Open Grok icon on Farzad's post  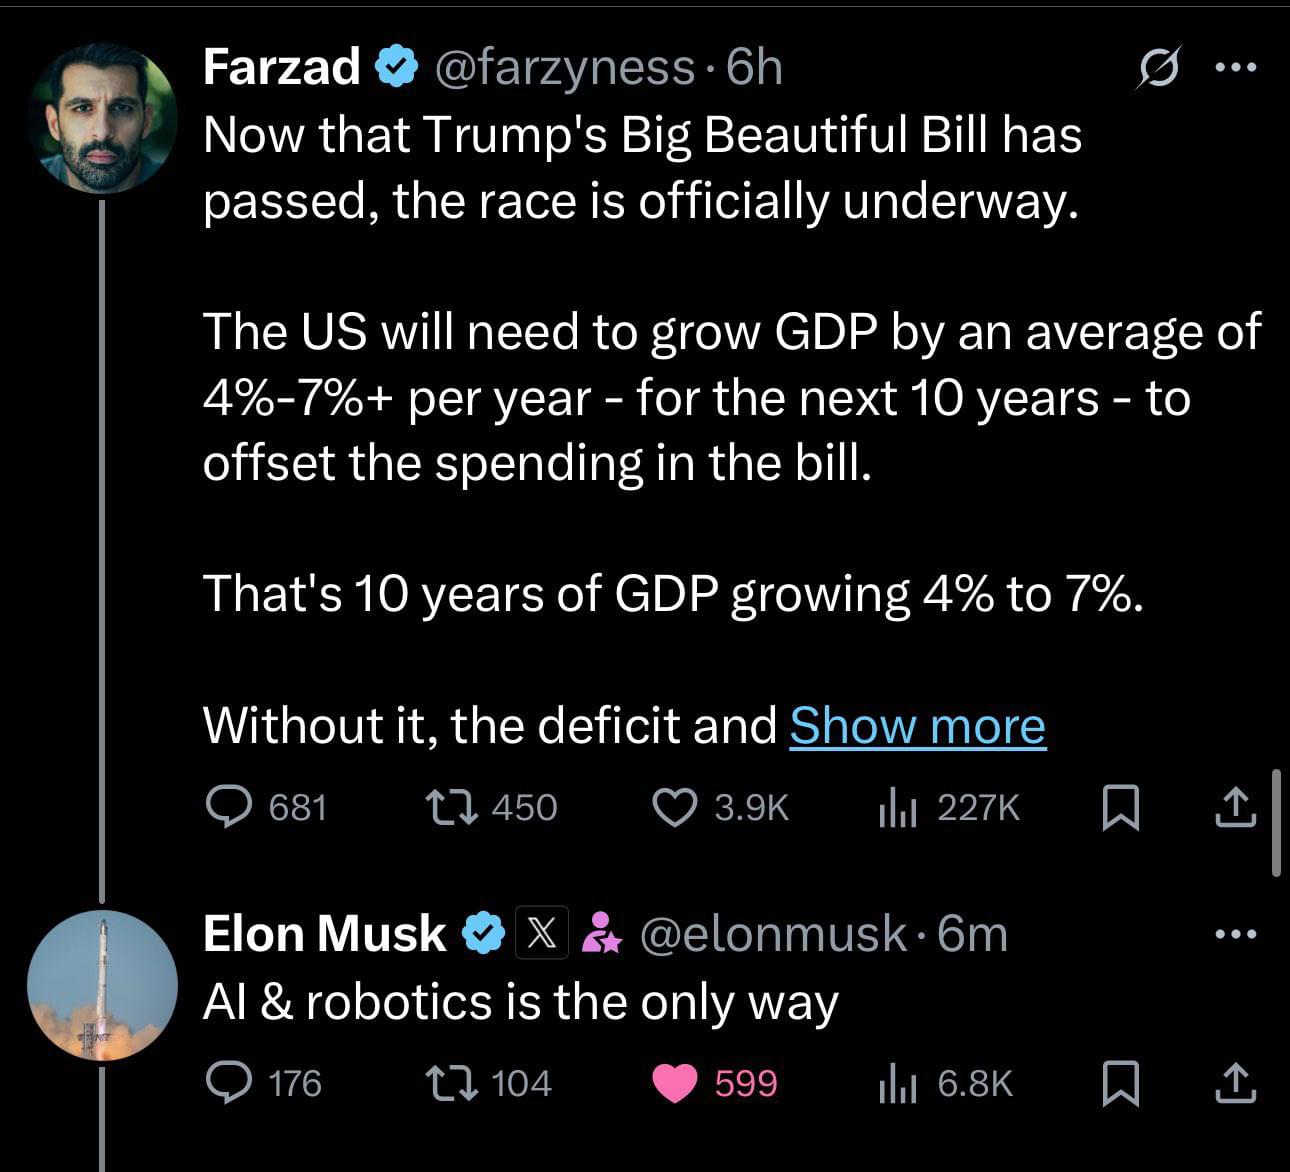(1160, 67)
